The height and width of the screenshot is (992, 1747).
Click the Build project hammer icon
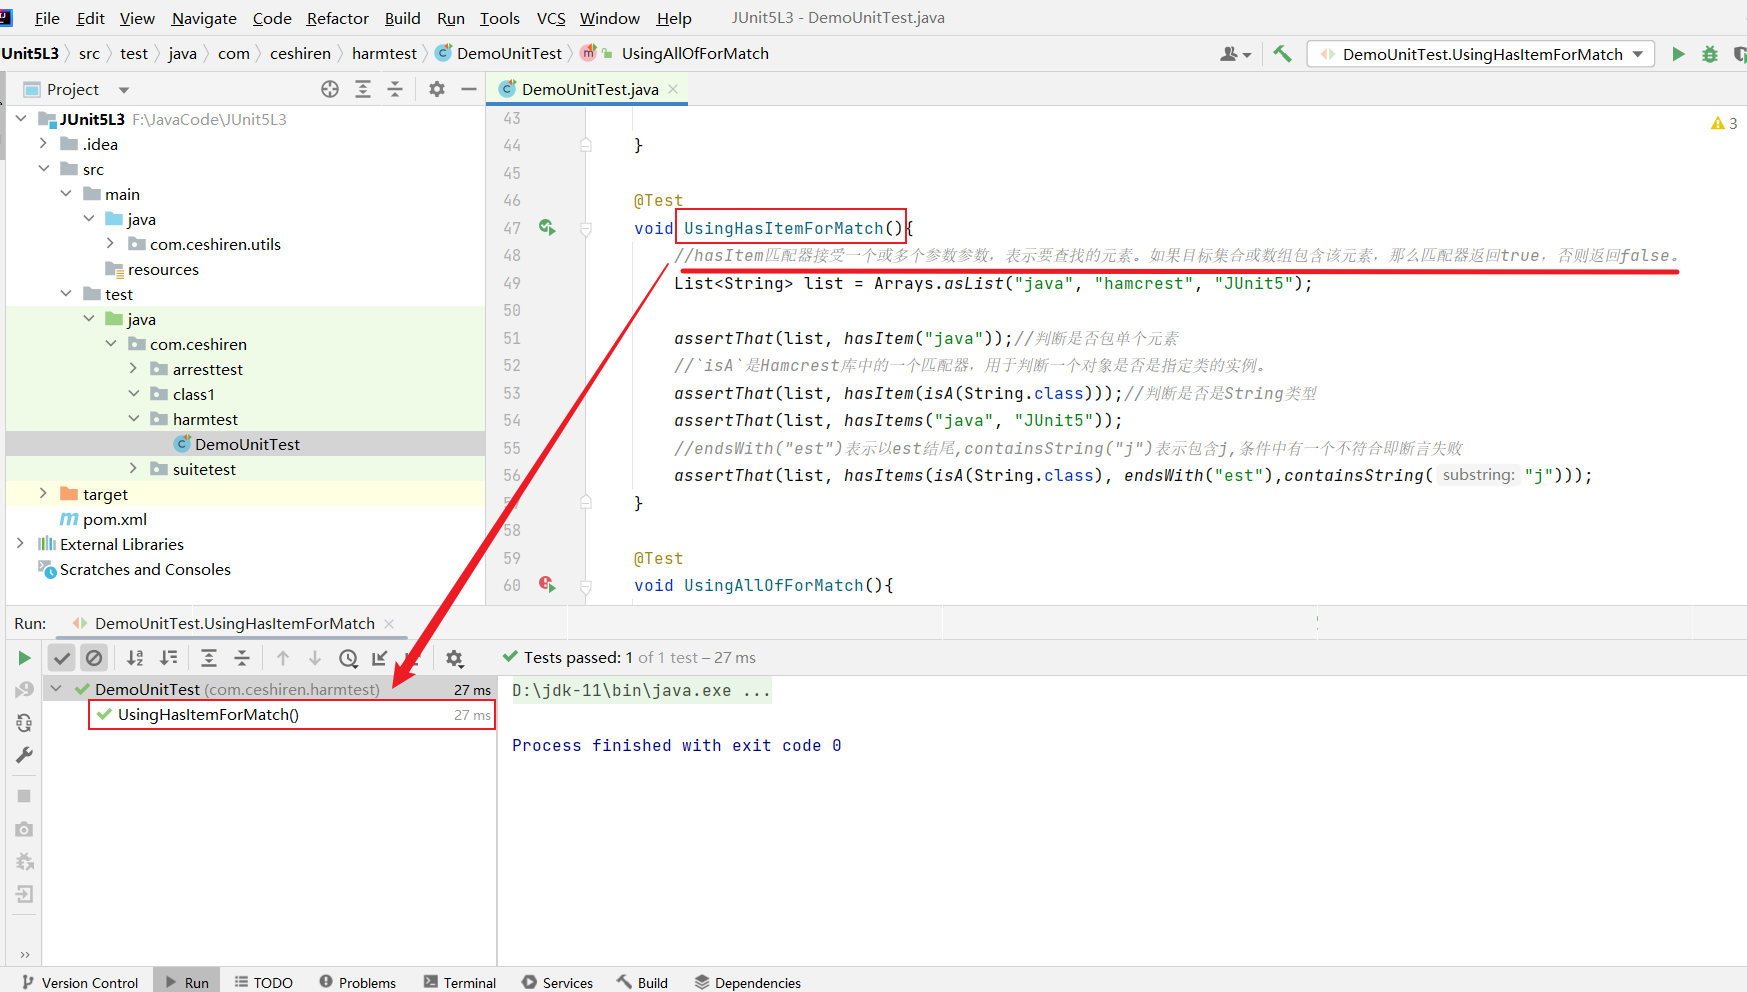[x=1282, y=54]
